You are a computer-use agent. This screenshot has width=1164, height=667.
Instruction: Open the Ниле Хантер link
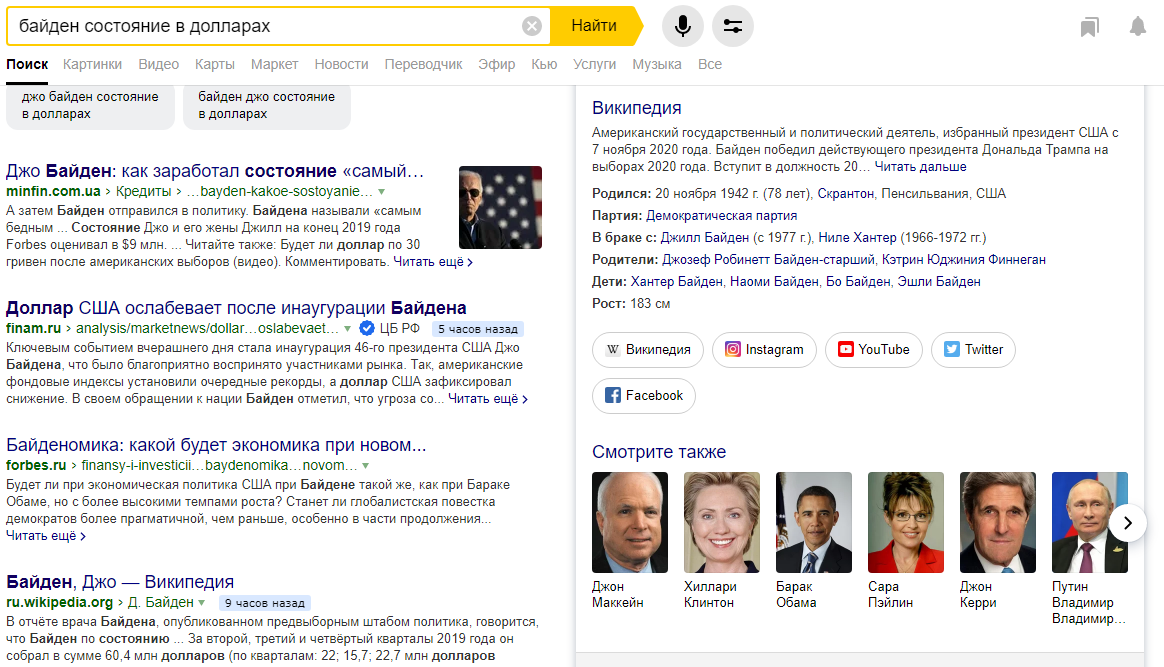(857, 237)
